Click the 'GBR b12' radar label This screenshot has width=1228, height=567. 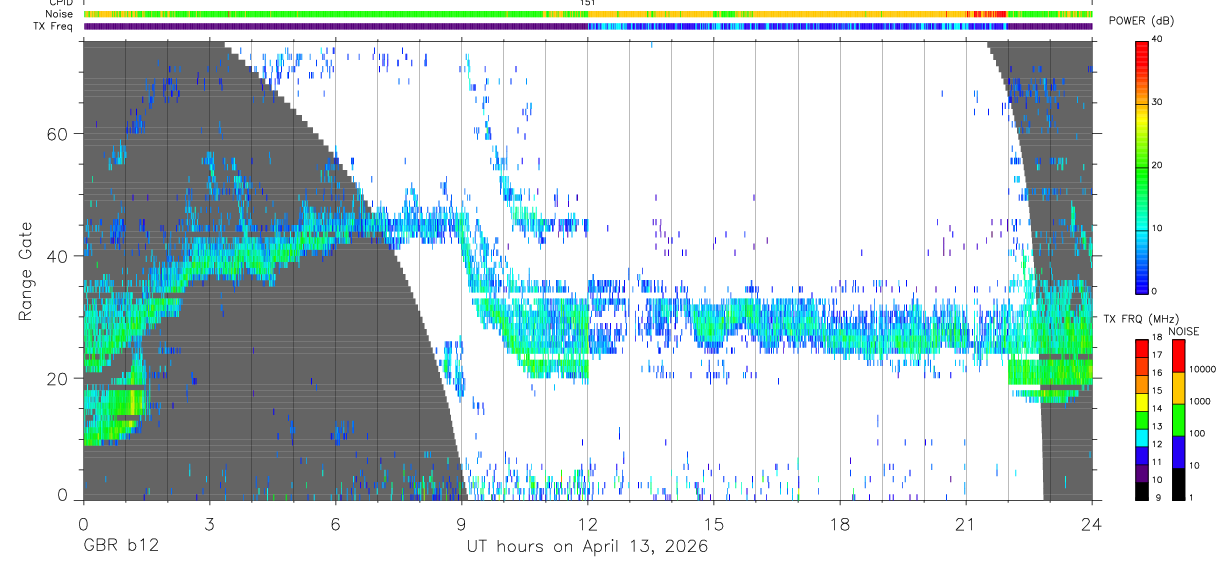[120, 547]
